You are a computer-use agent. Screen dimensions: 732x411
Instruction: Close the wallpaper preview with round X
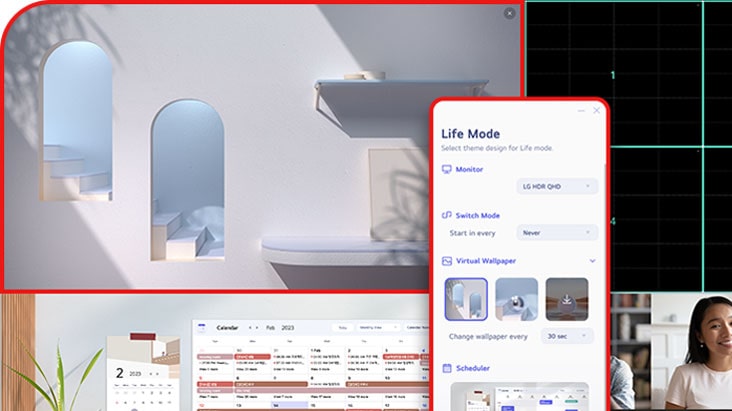(509, 13)
